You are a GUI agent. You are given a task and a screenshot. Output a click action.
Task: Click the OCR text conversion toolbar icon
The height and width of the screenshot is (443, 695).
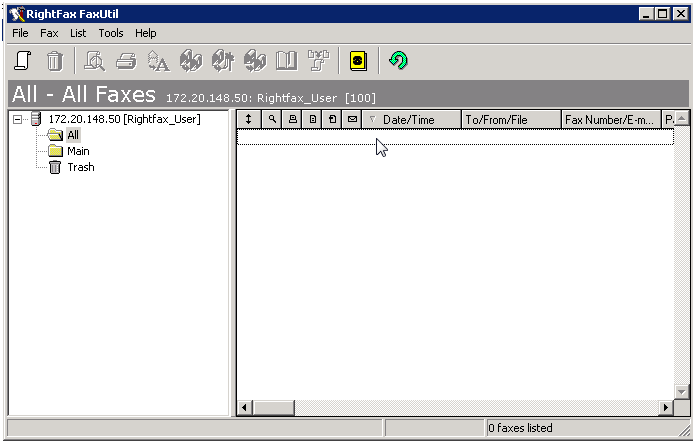[159, 61]
